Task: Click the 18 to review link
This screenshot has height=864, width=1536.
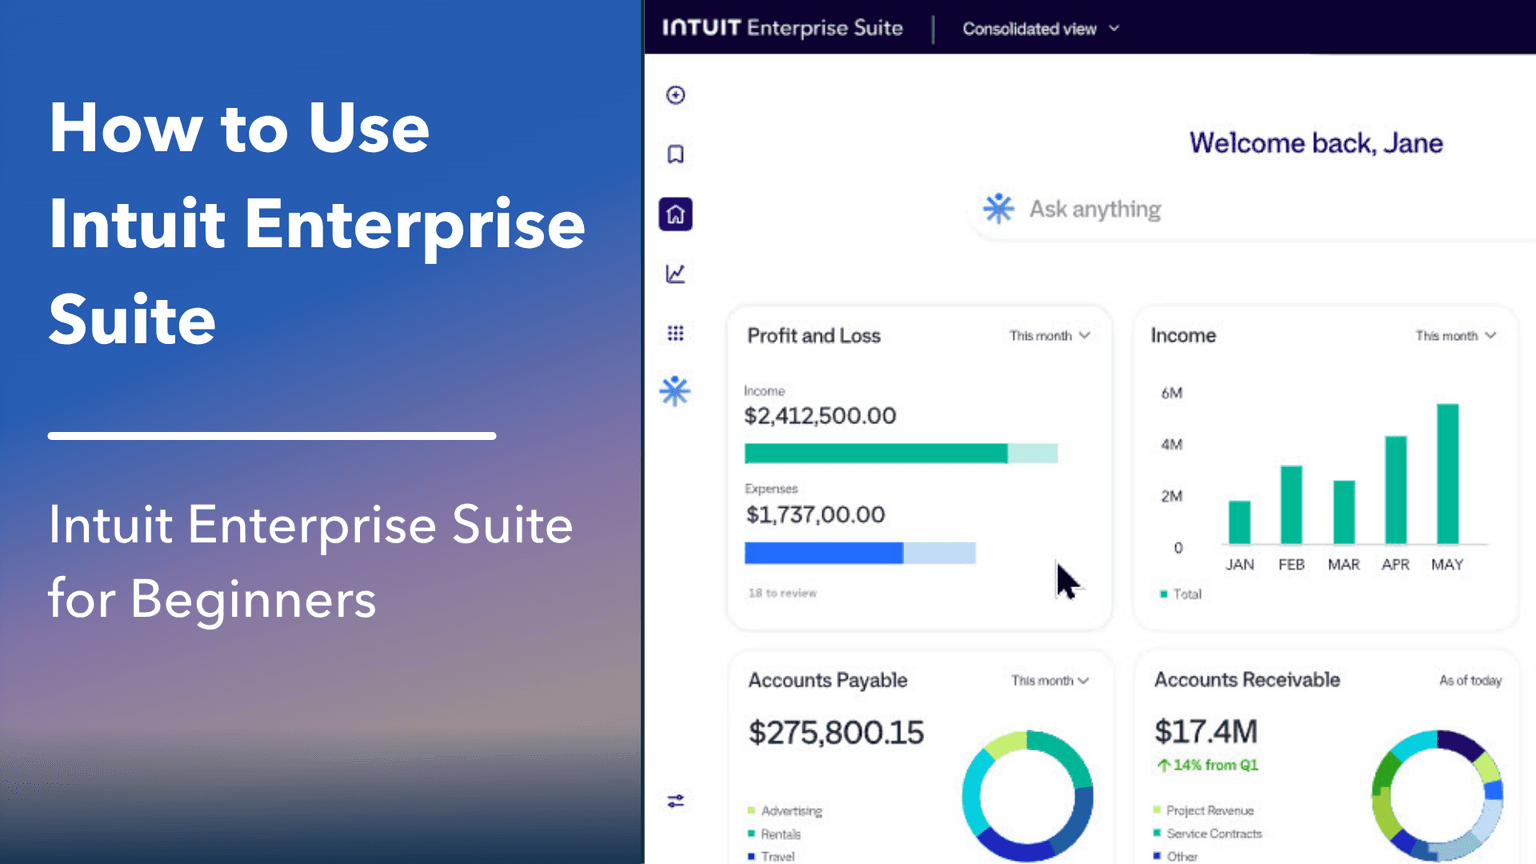Action: (782, 593)
